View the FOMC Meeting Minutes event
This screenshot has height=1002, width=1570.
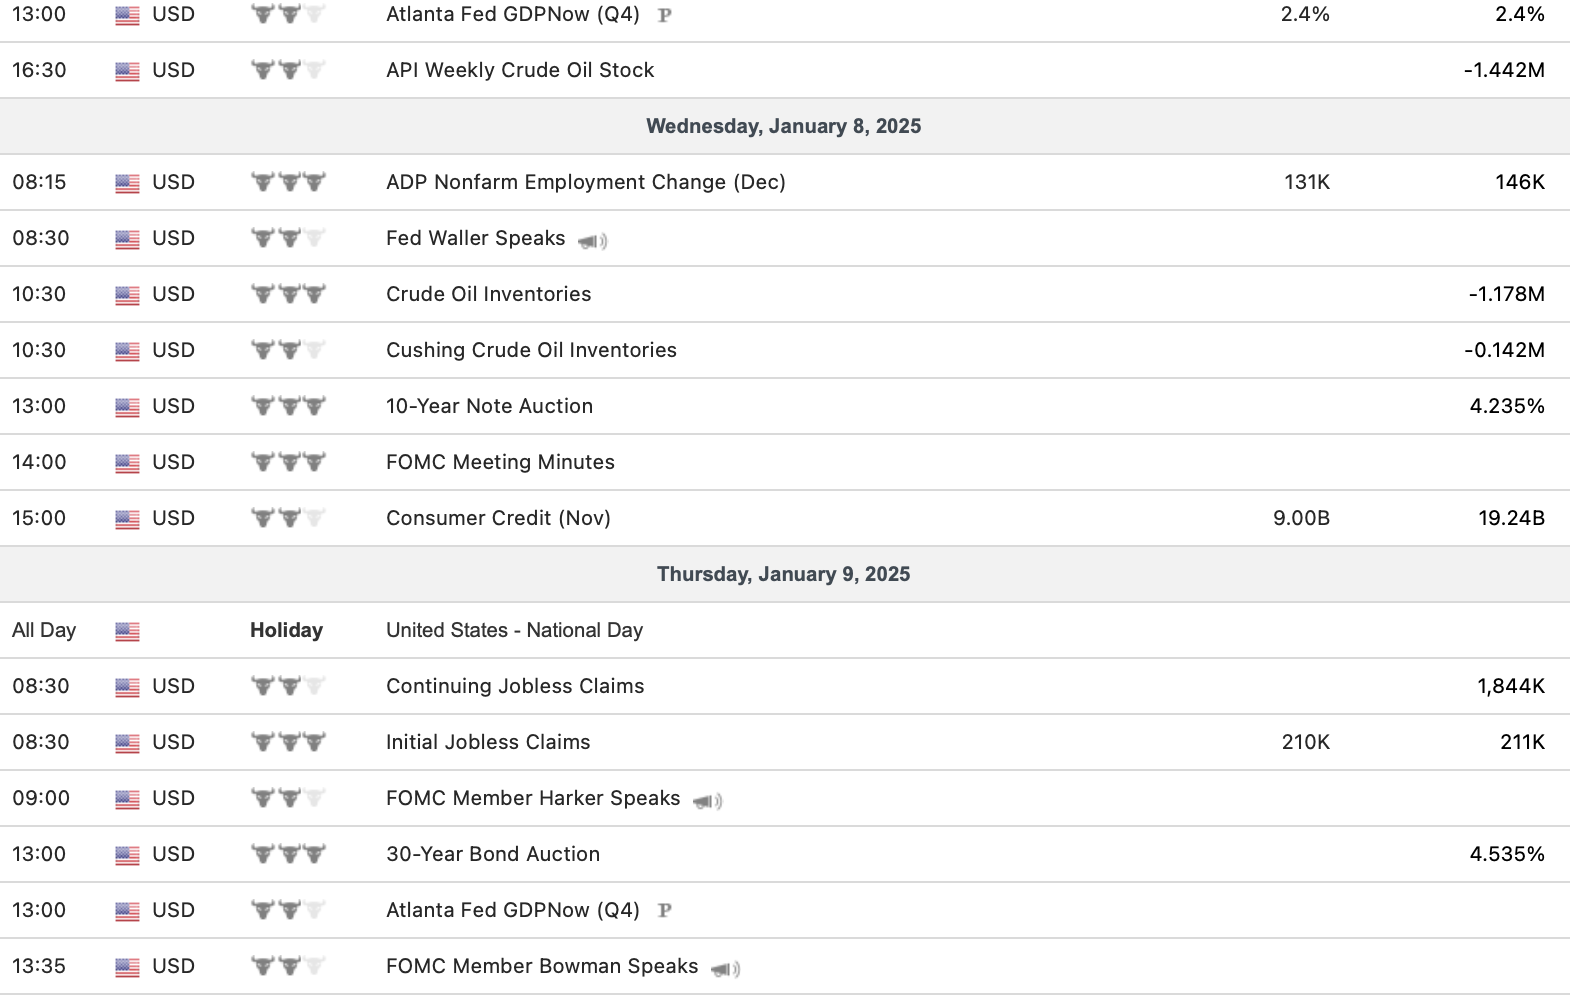point(500,462)
